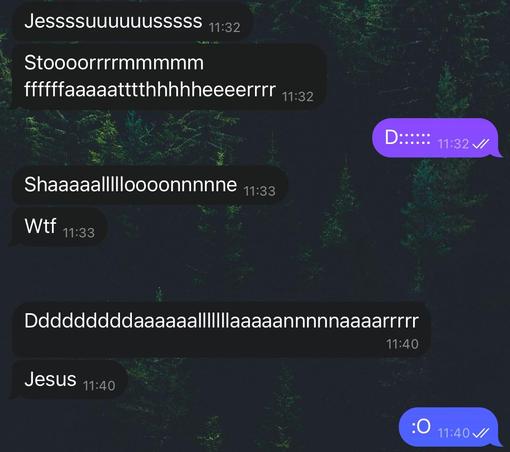Select the Stoooorrrrmmmmm fffffaaaaattthhhhheeeerrrr message
The image size is (510, 452).
coord(169,77)
